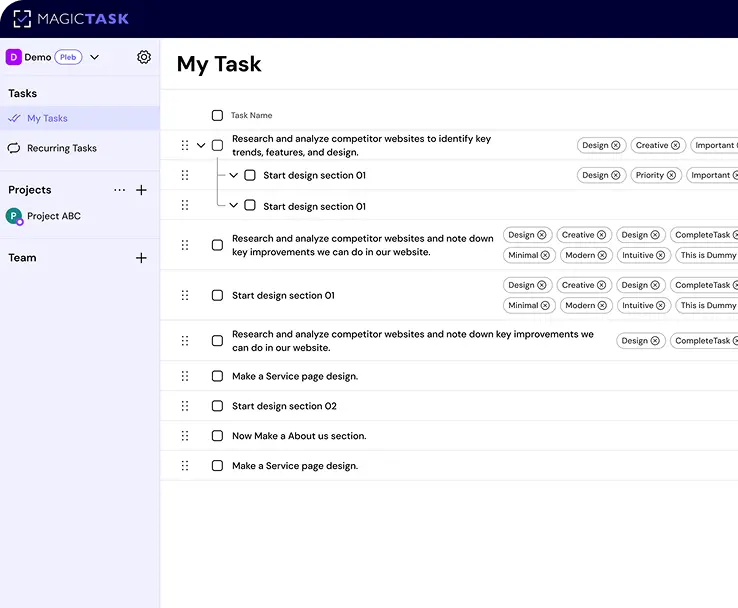This screenshot has height=608, width=738.
Task: Open settings via the gear icon
Action: (x=144, y=57)
